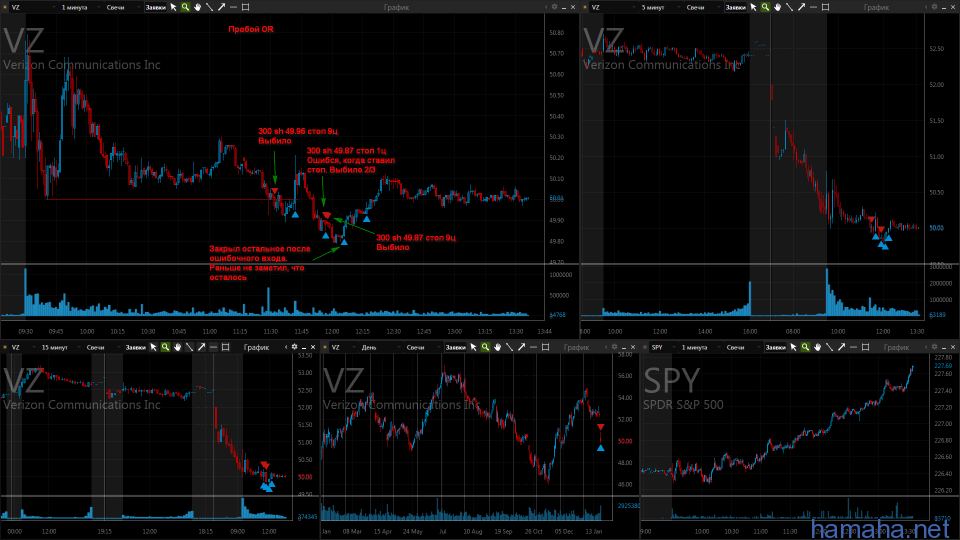The width and height of the screenshot is (960, 540).
Task: Choose arrow drawing tool in День chart
Action: click(522, 347)
